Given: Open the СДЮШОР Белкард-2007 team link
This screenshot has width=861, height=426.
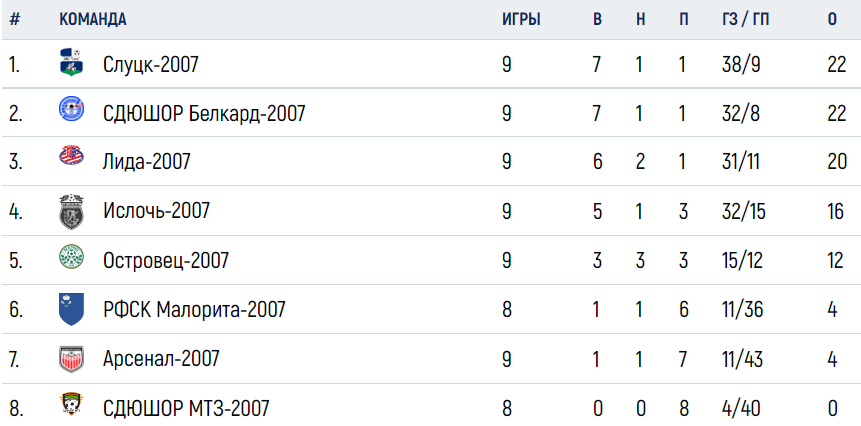Looking at the screenshot, I should tap(204, 114).
